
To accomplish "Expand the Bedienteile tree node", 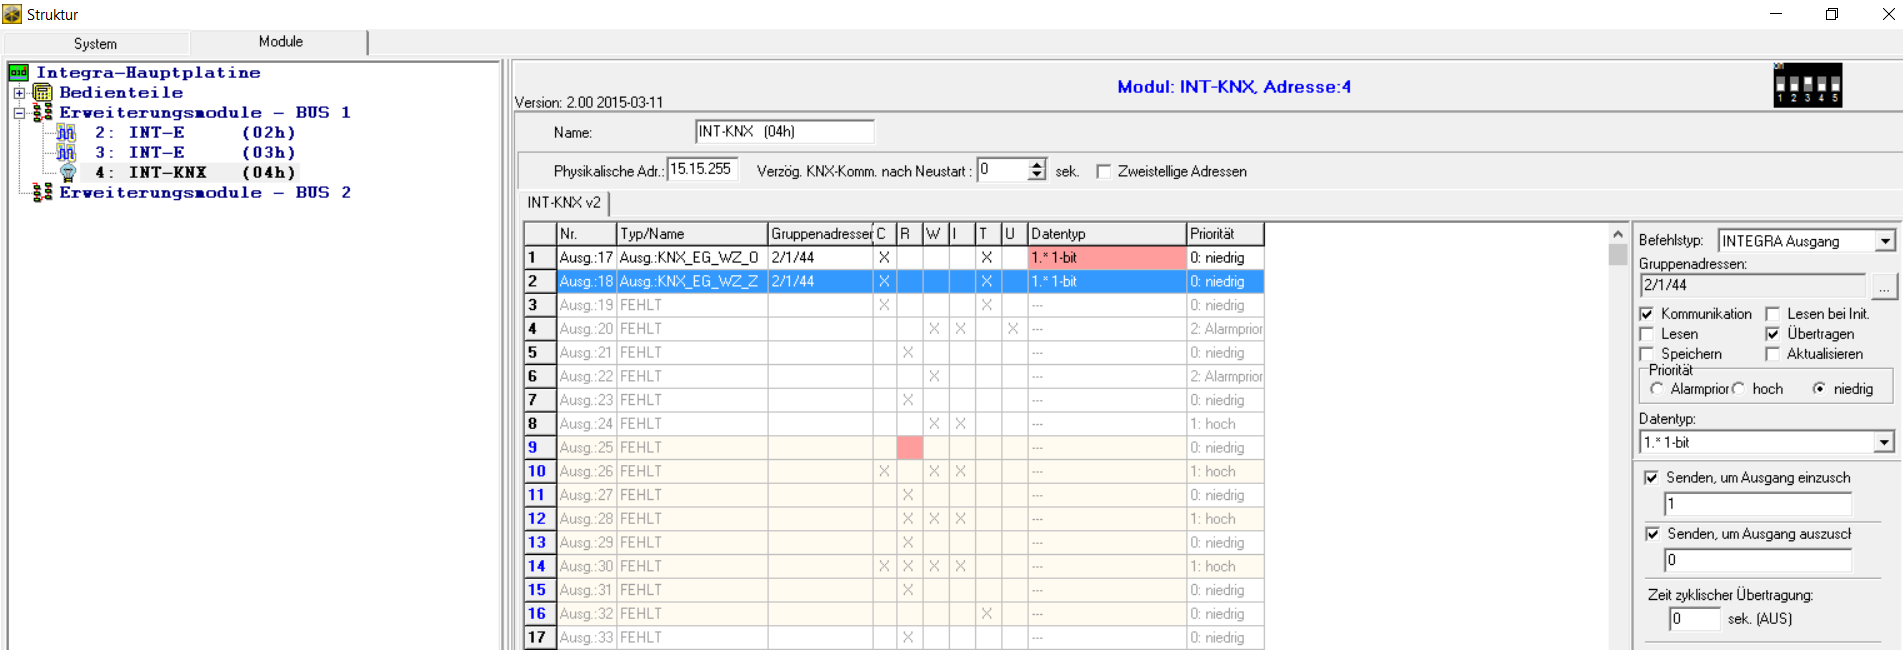I will click(19, 92).
